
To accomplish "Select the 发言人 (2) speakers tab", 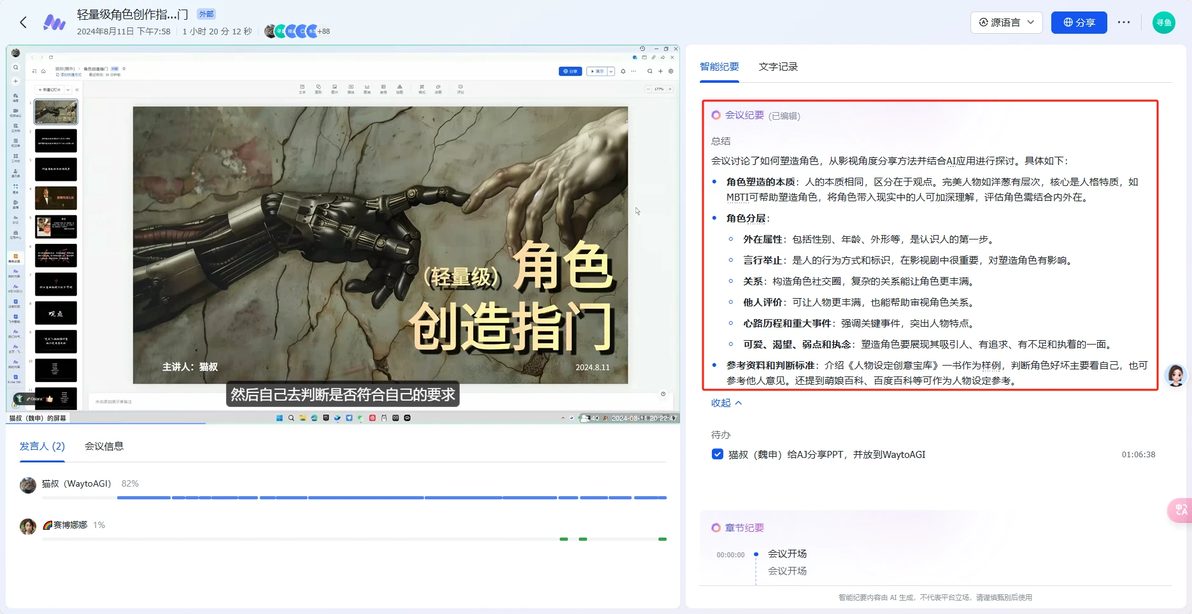I will [42, 446].
